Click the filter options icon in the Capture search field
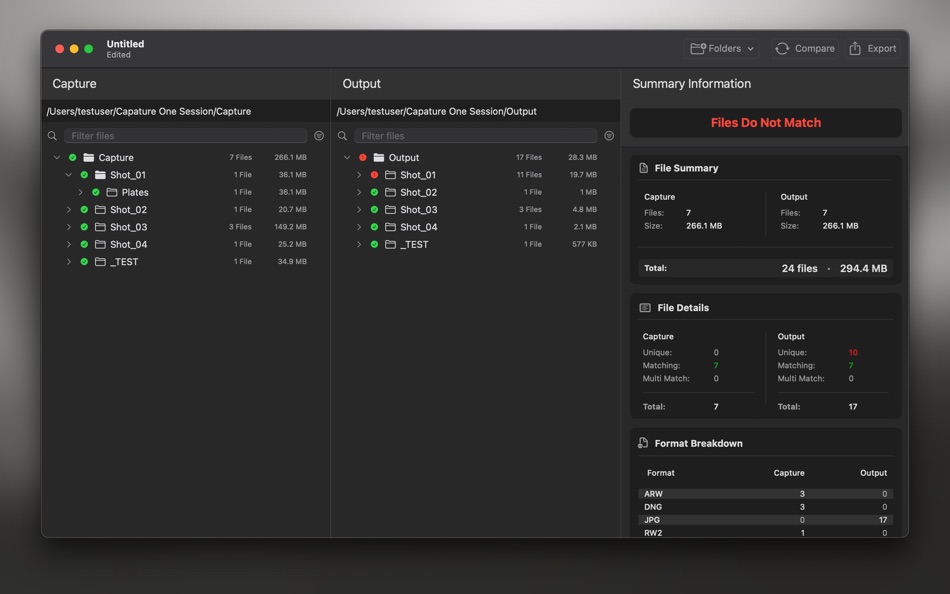 pos(318,134)
